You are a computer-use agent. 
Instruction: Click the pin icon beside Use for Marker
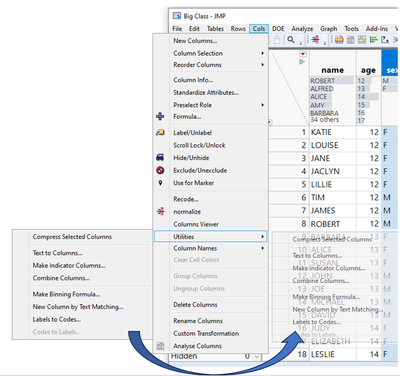(160, 183)
